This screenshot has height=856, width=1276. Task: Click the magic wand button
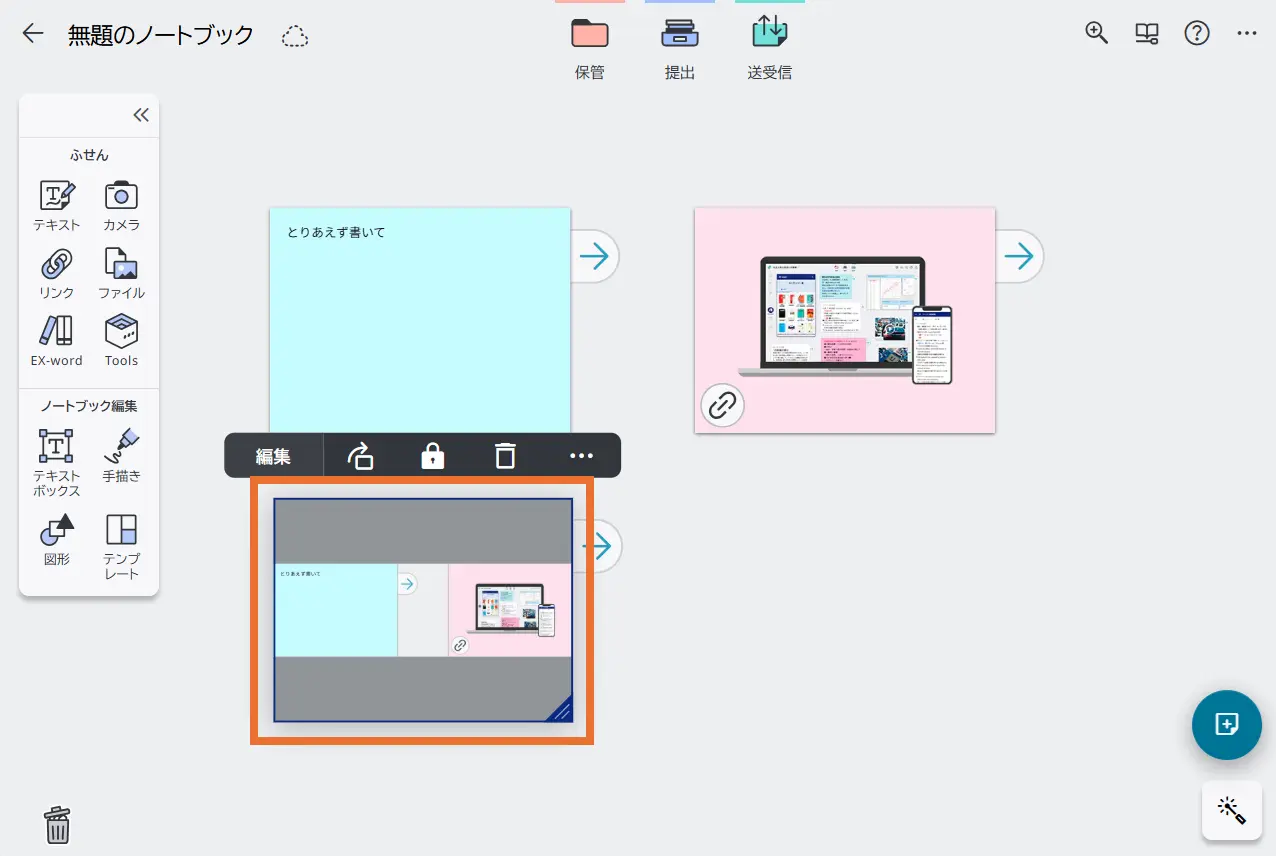click(x=1231, y=810)
